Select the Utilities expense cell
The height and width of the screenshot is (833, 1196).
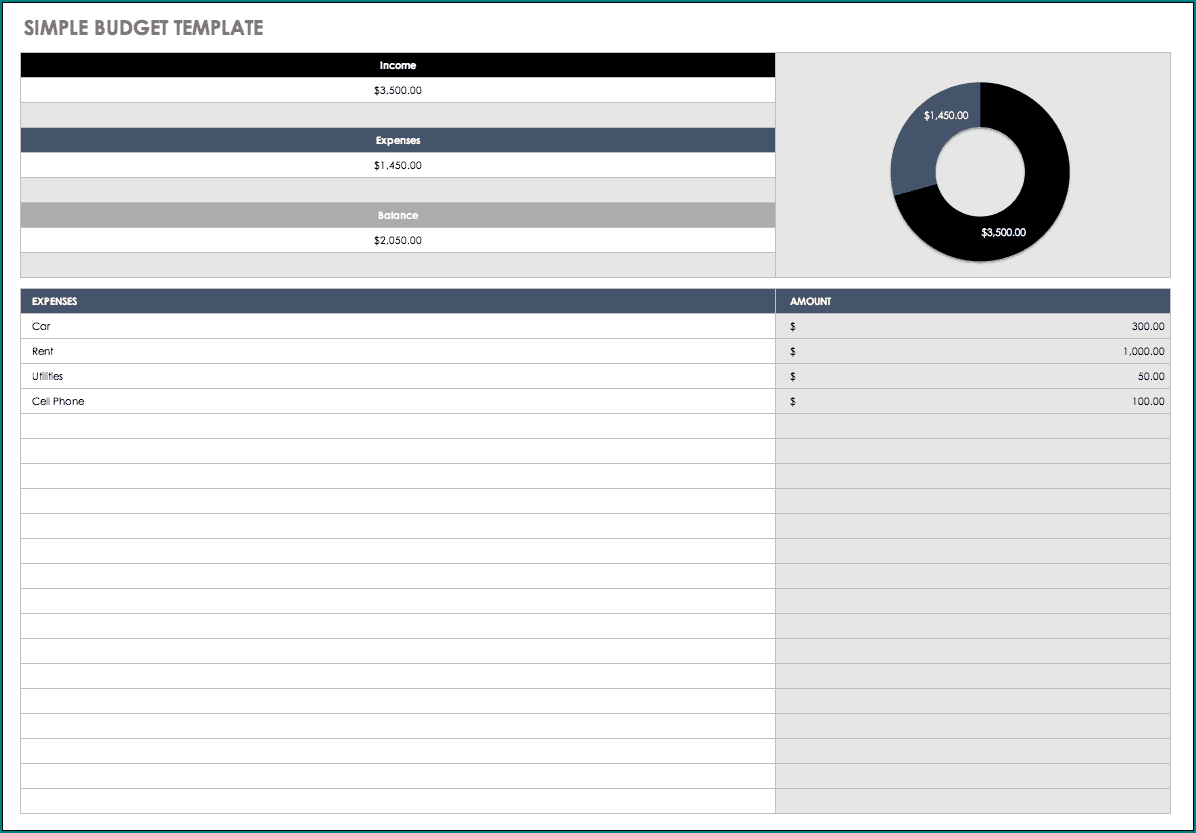[x=397, y=376]
